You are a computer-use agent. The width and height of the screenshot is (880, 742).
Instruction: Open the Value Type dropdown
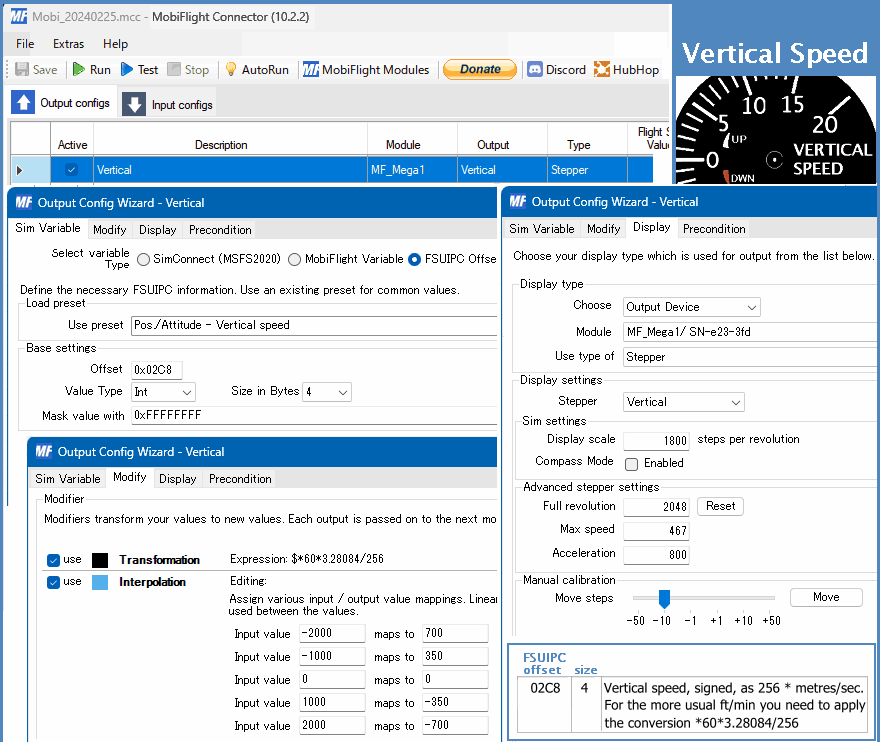click(163, 392)
